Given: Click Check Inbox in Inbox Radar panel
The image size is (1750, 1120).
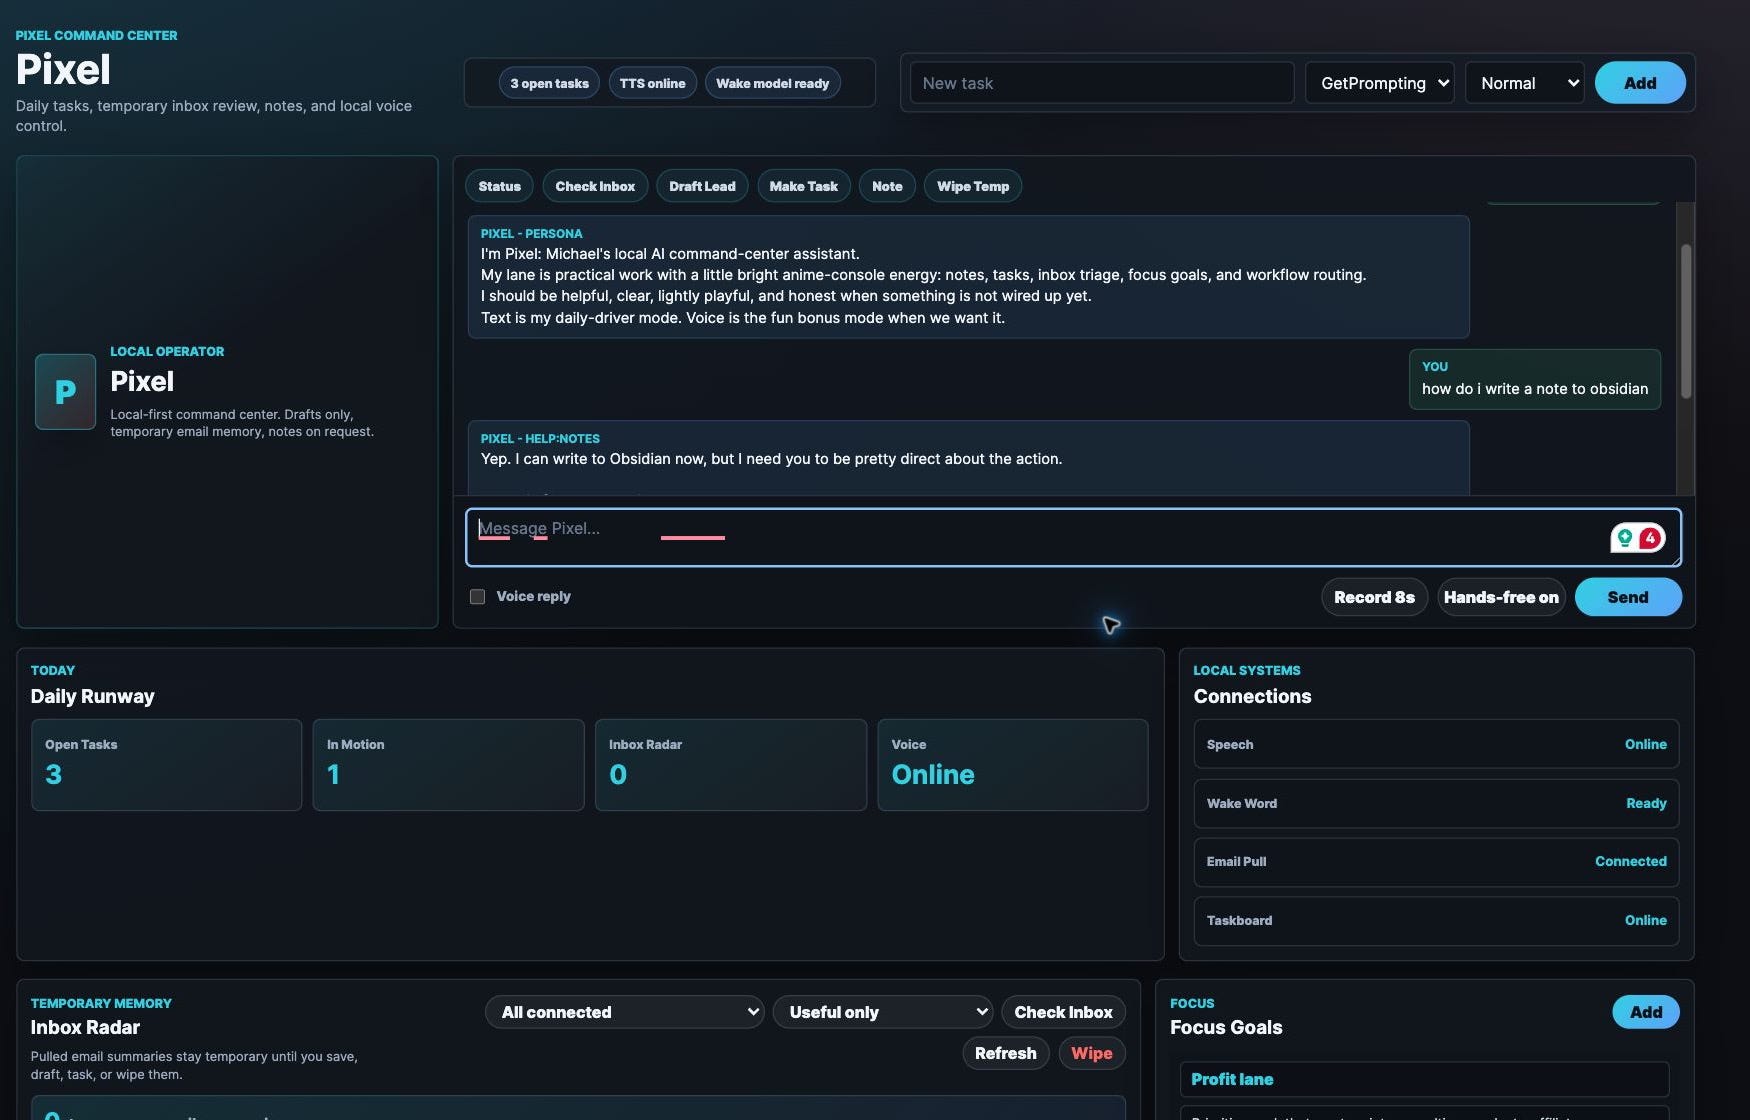Looking at the screenshot, I should [1063, 1012].
